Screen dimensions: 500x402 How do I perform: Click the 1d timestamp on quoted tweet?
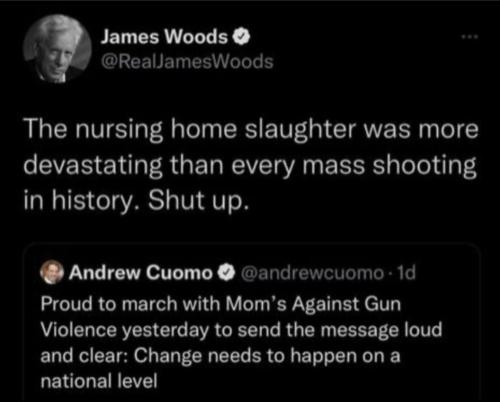tap(407, 273)
